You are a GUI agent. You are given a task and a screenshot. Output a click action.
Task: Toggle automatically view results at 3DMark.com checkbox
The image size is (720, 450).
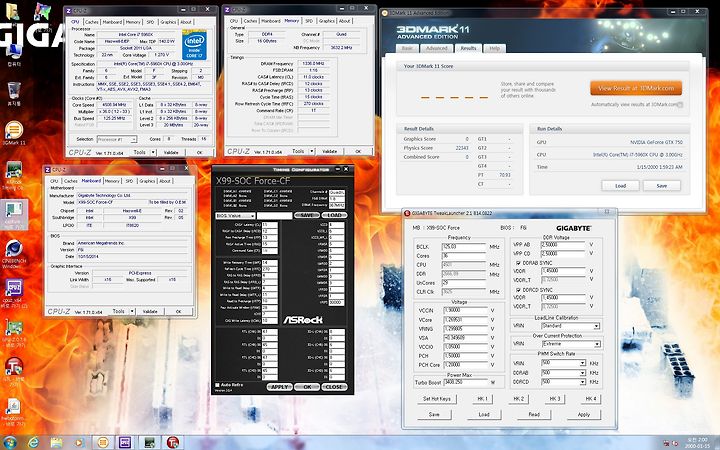680,105
